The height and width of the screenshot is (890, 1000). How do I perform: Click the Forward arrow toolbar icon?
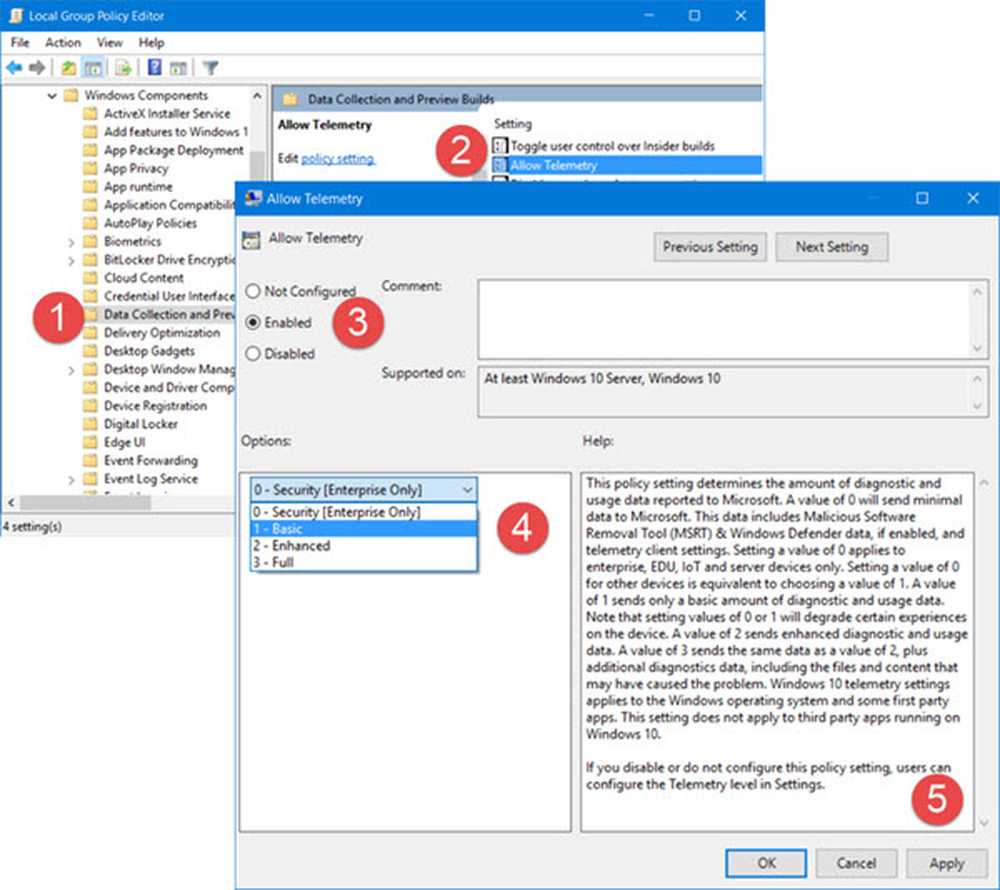(x=37, y=68)
